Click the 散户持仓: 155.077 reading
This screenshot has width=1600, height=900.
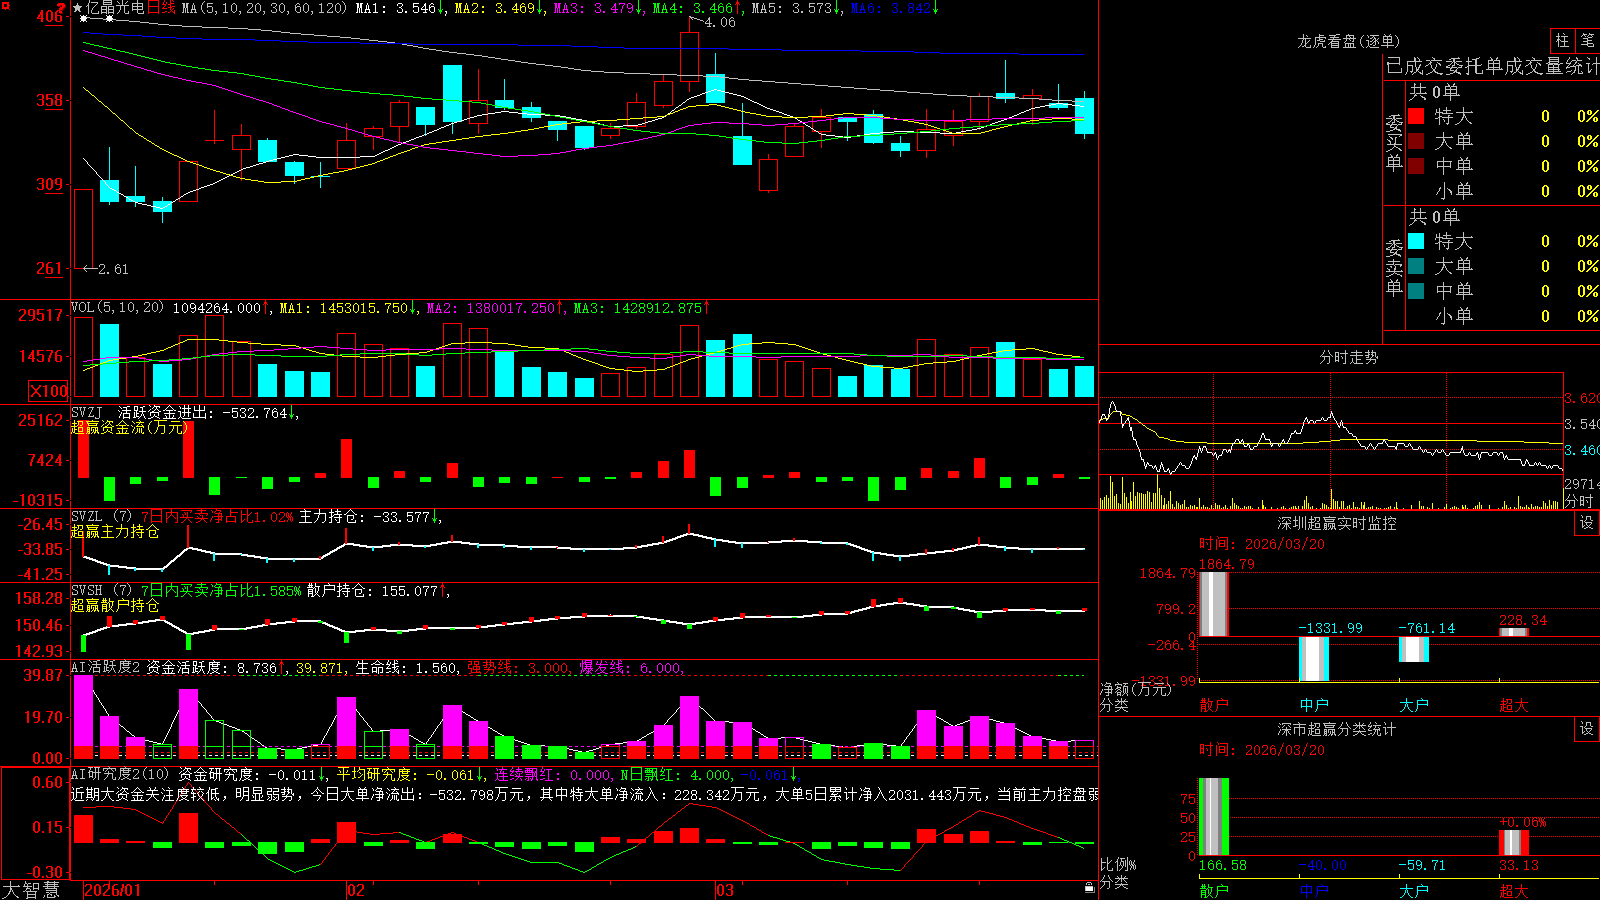pos(376,590)
